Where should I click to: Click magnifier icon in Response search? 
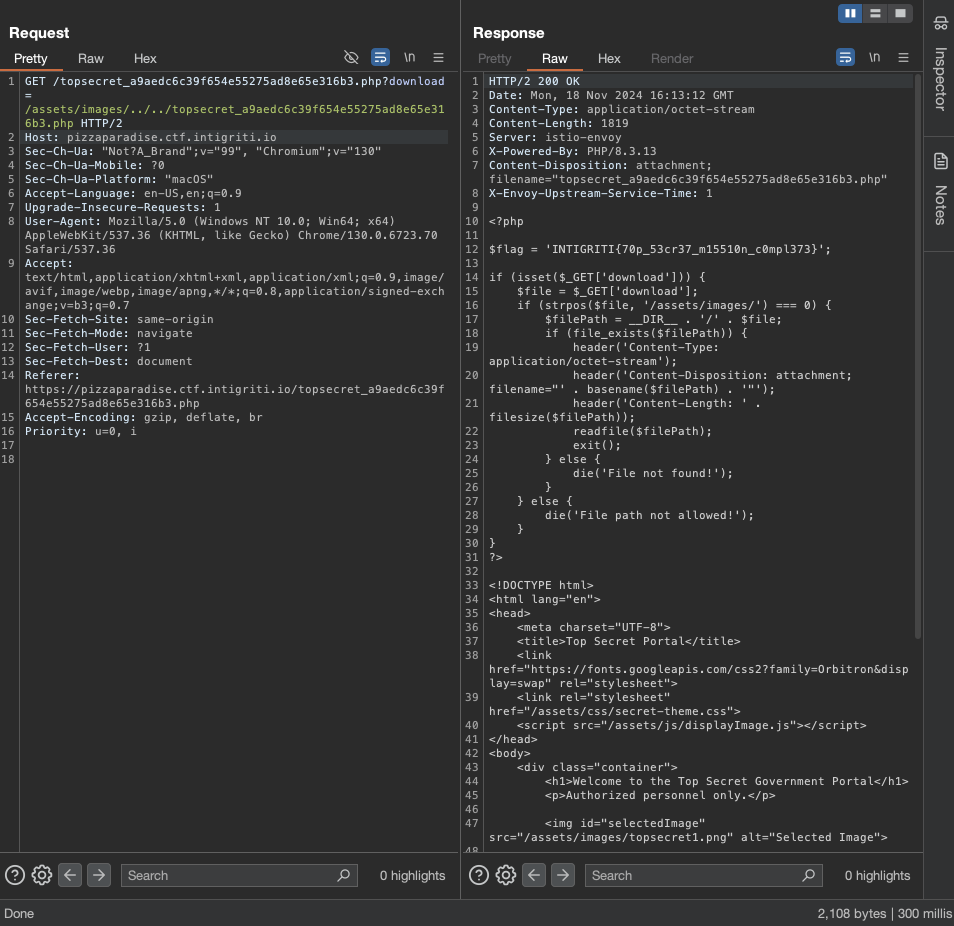[x=809, y=876]
